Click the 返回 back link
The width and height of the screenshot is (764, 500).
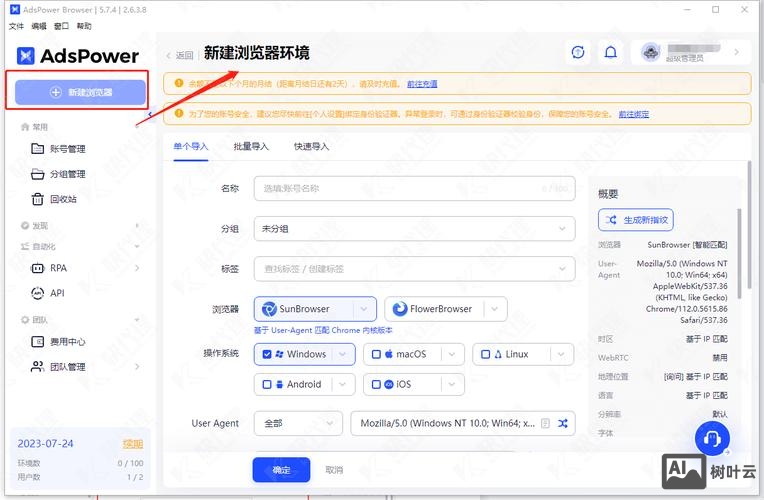[180, 55]
